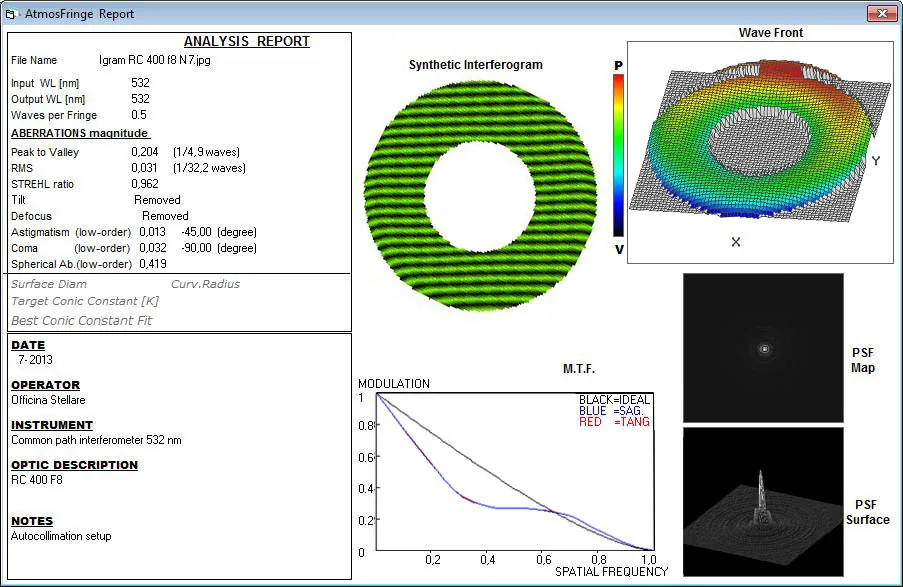The height and width of the screenshot is (587, 903).
Task: Click the 'PSF Map' label
Action: point(863,360)
